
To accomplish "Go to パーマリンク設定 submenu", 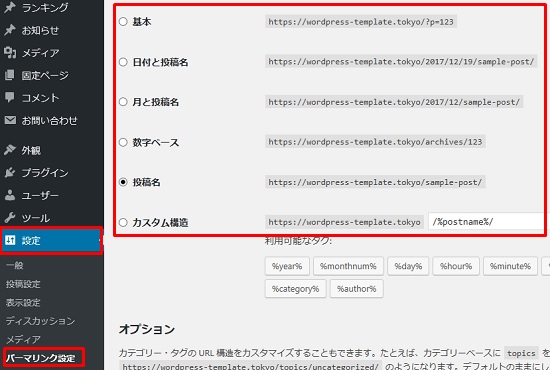I will click(x=41, y=358).
